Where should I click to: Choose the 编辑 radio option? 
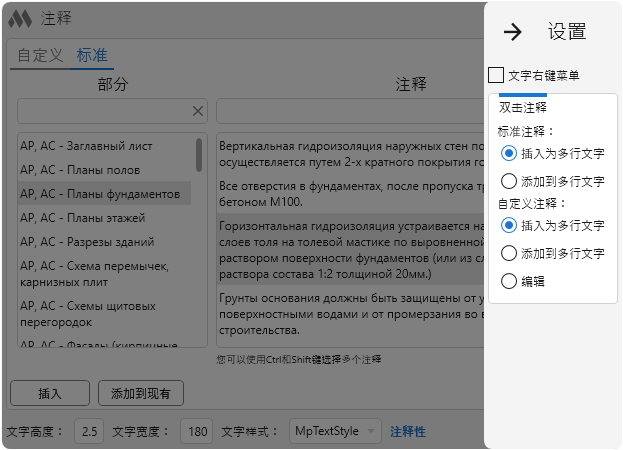pos(509,281)
